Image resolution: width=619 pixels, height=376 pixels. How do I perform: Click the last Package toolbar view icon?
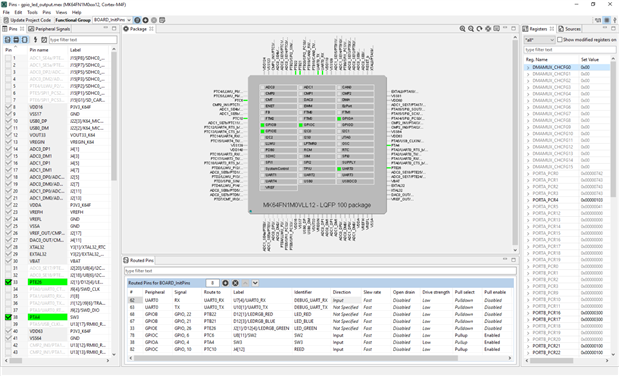pos(497,29)
